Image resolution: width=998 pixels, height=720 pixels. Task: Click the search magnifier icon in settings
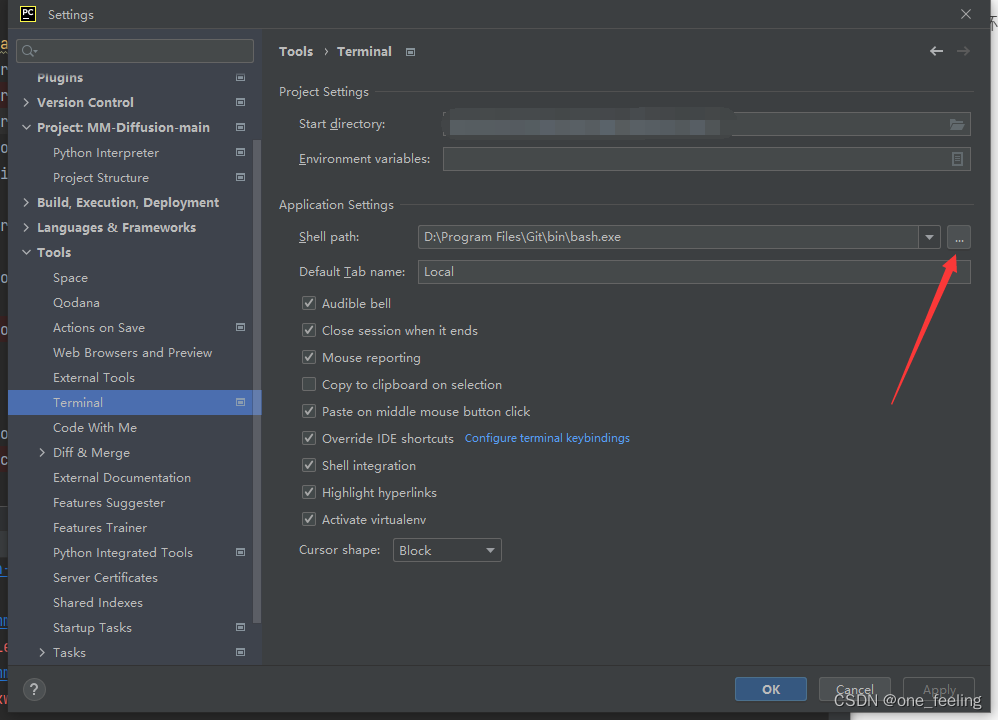tap(29, 51)
